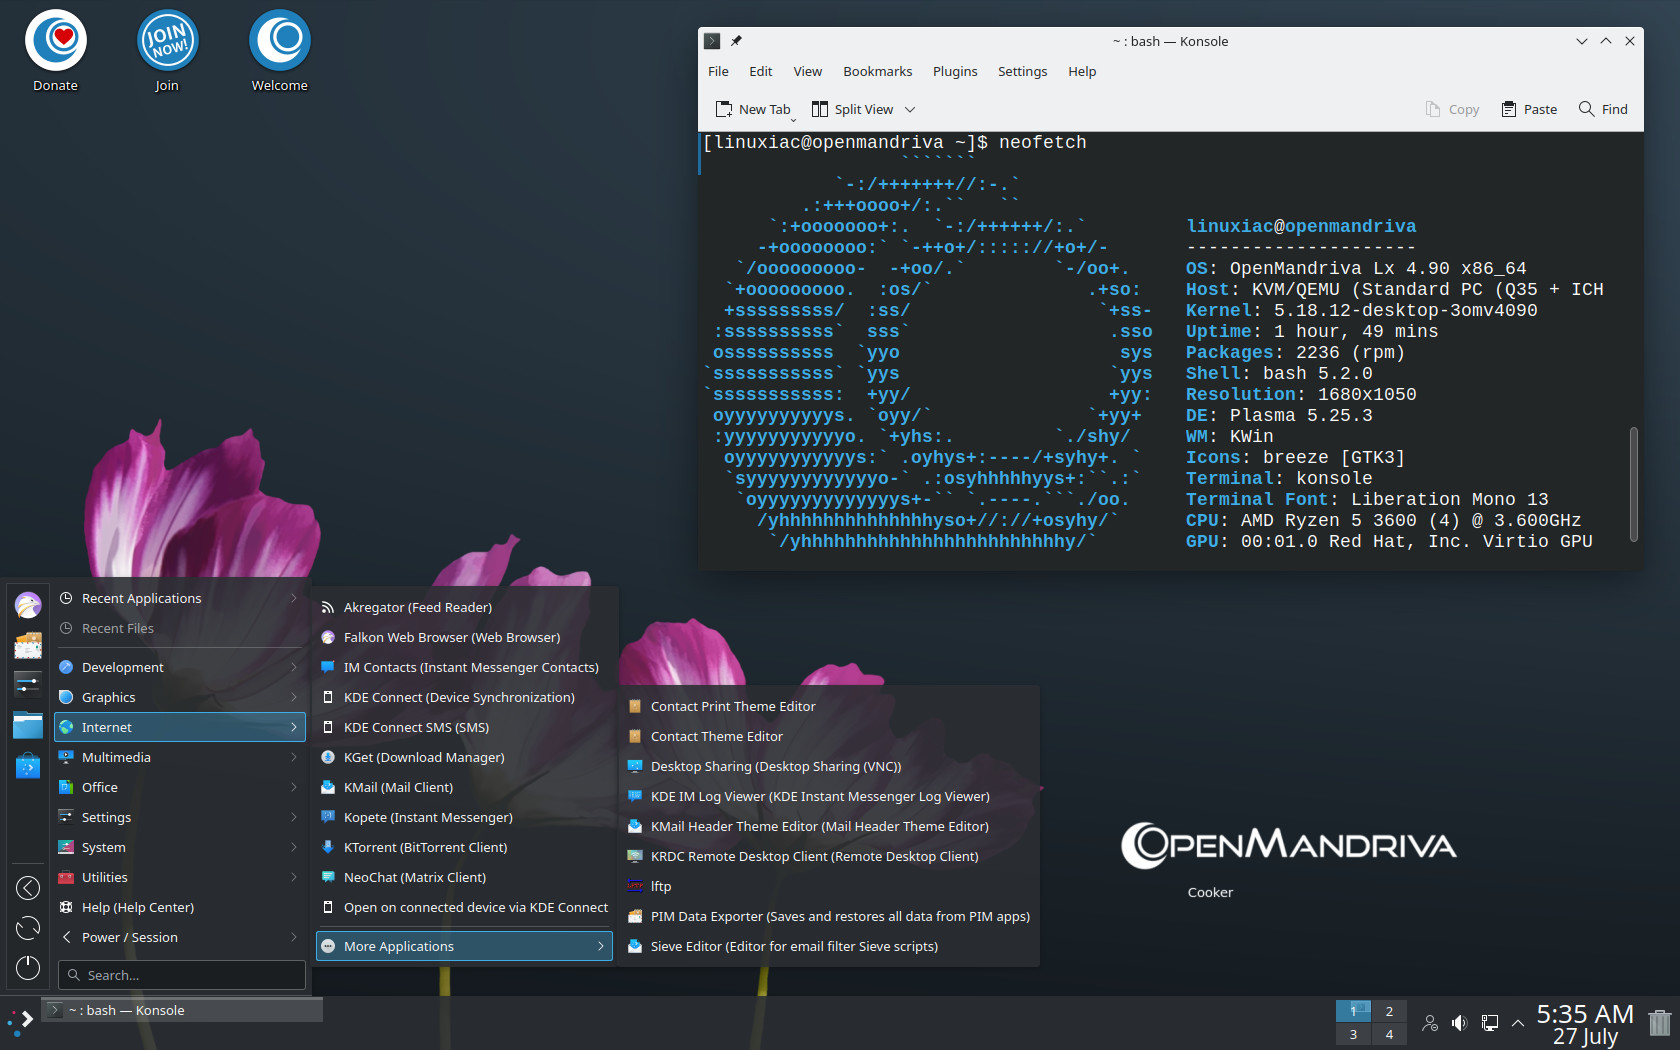Screen dimensions: 1680x1050
Task: Open Contact Theme Editor
Action: click(829, 736)
